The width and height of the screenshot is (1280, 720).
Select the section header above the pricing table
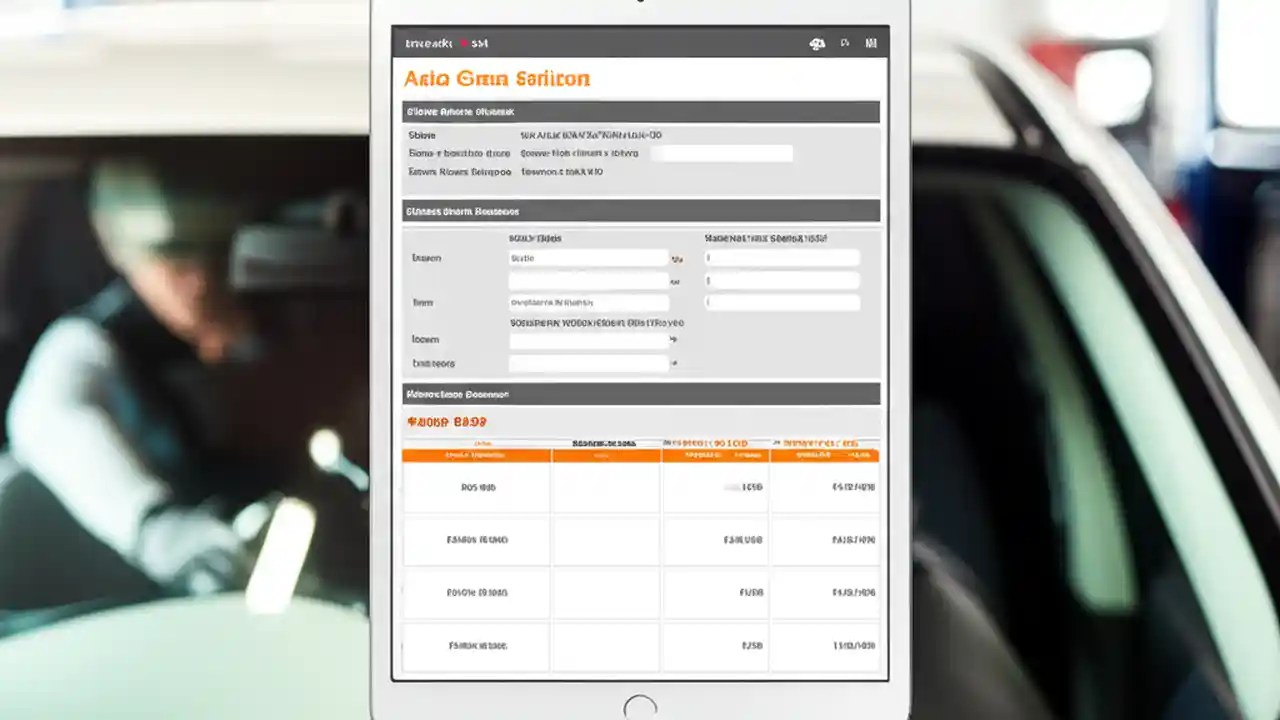(640, 394)
